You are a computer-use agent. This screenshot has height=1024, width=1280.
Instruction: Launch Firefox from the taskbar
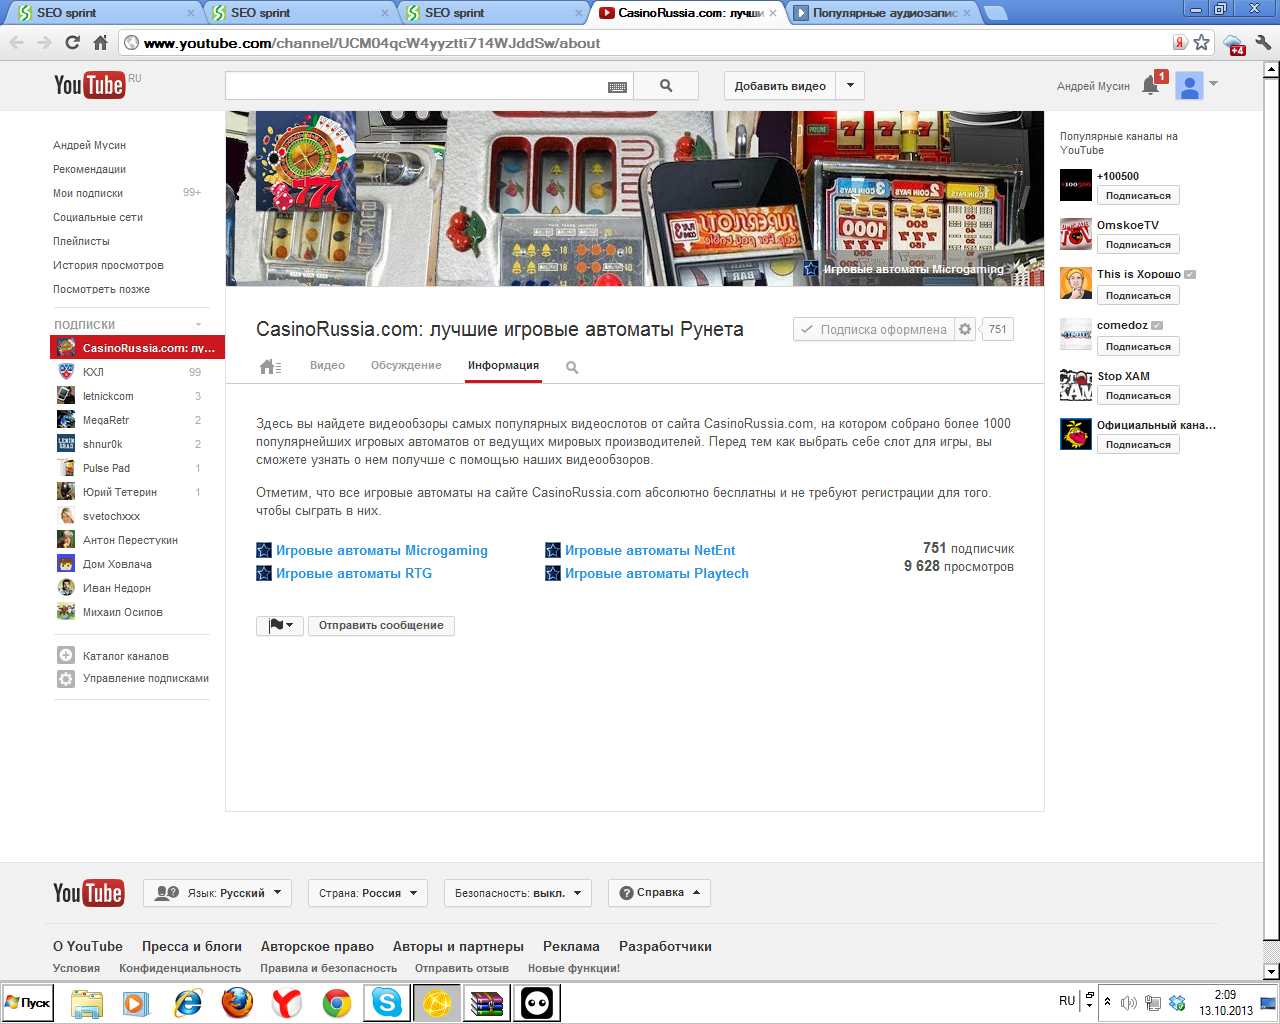(237, 1002)
